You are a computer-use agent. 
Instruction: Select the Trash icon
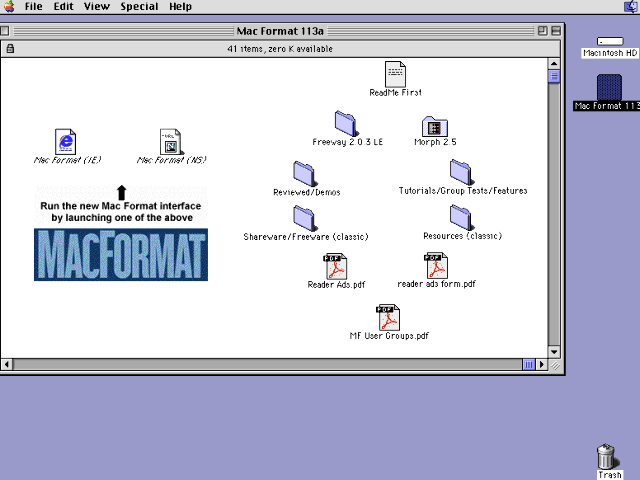[x=606, y=456]
